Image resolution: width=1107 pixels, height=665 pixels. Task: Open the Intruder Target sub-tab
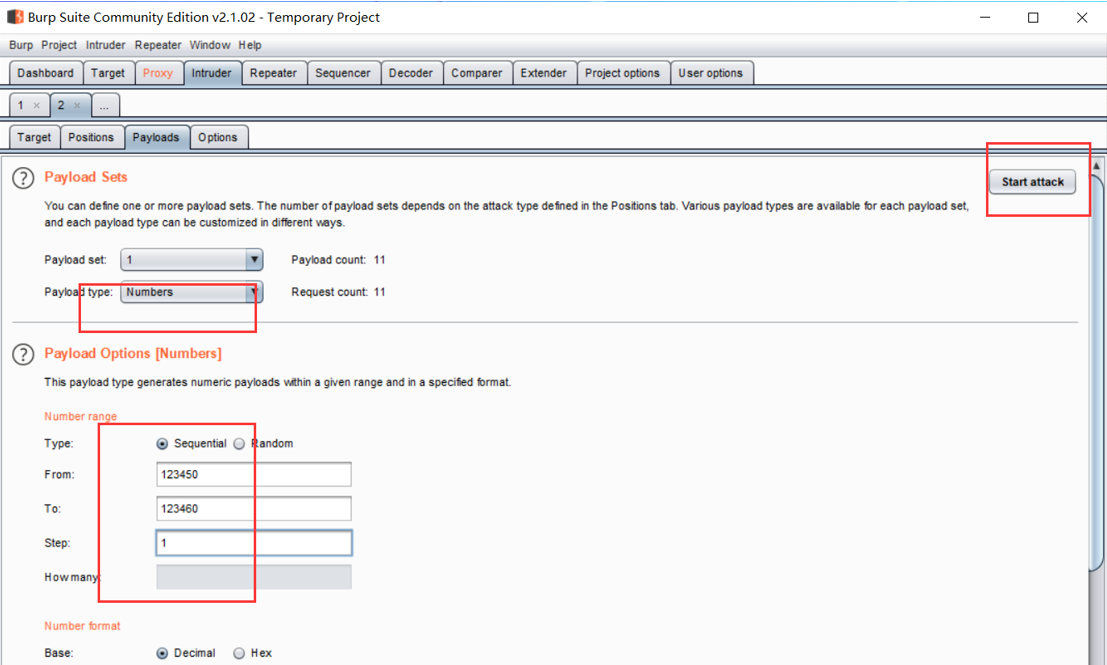[35, 137]
